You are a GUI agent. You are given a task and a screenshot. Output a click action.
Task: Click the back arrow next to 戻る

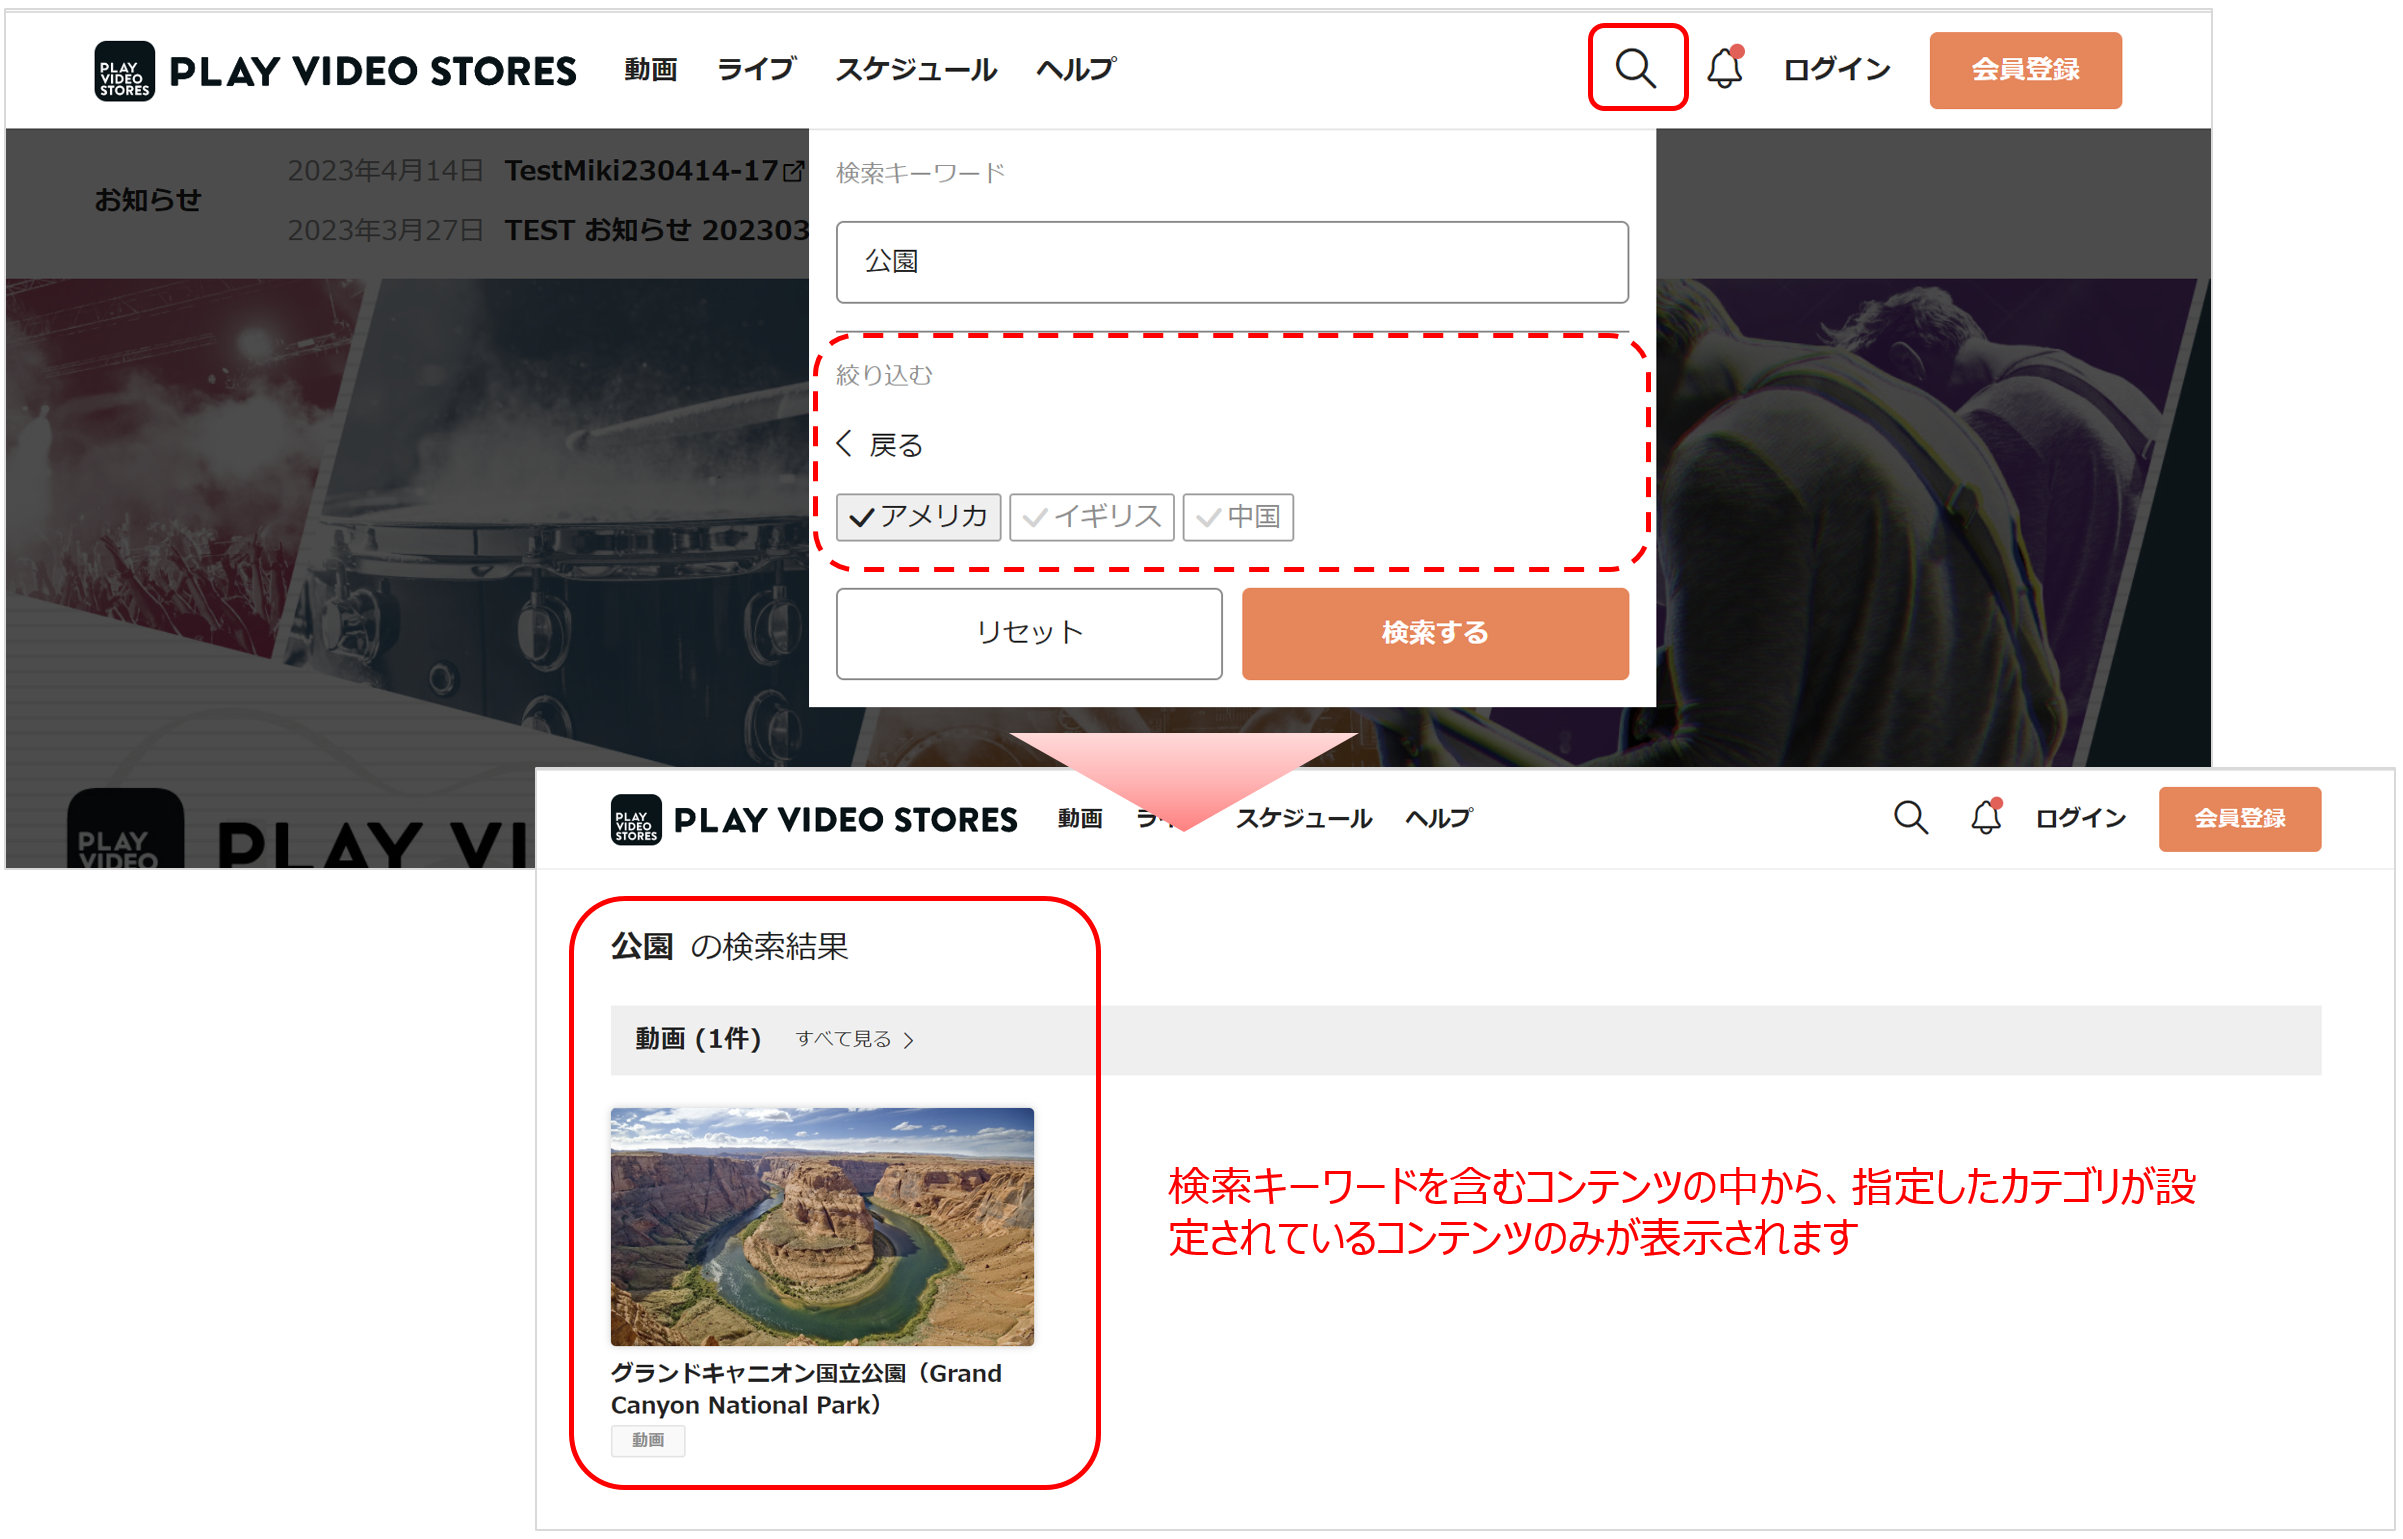point(846,443)
